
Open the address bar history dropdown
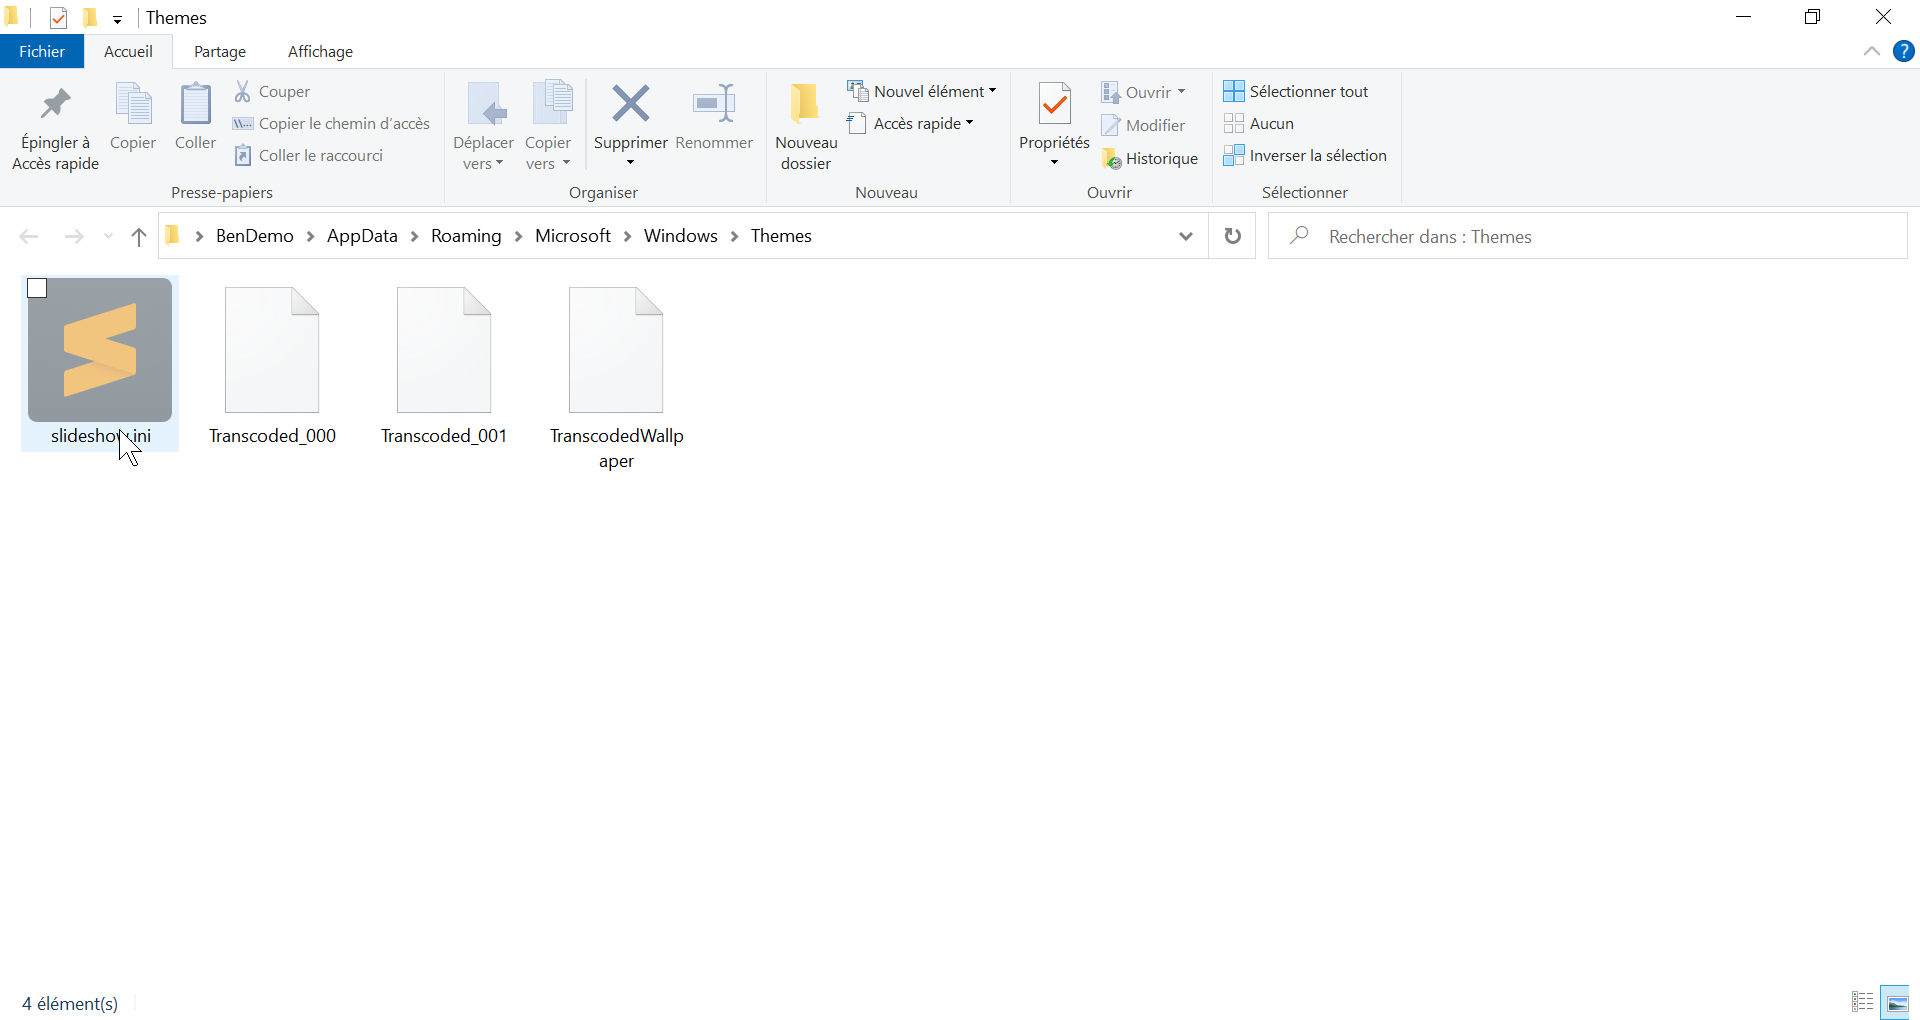(x=1186, y=237)
